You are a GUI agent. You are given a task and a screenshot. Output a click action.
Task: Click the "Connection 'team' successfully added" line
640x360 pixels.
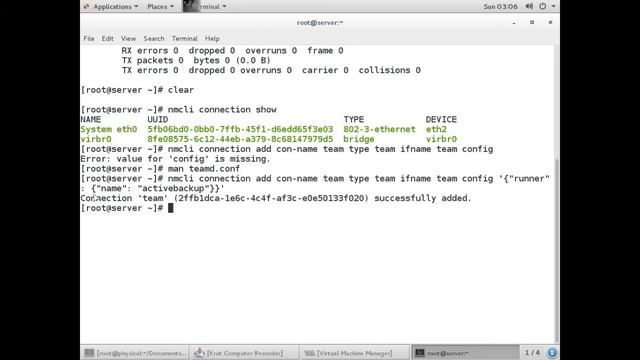(276, 198)
